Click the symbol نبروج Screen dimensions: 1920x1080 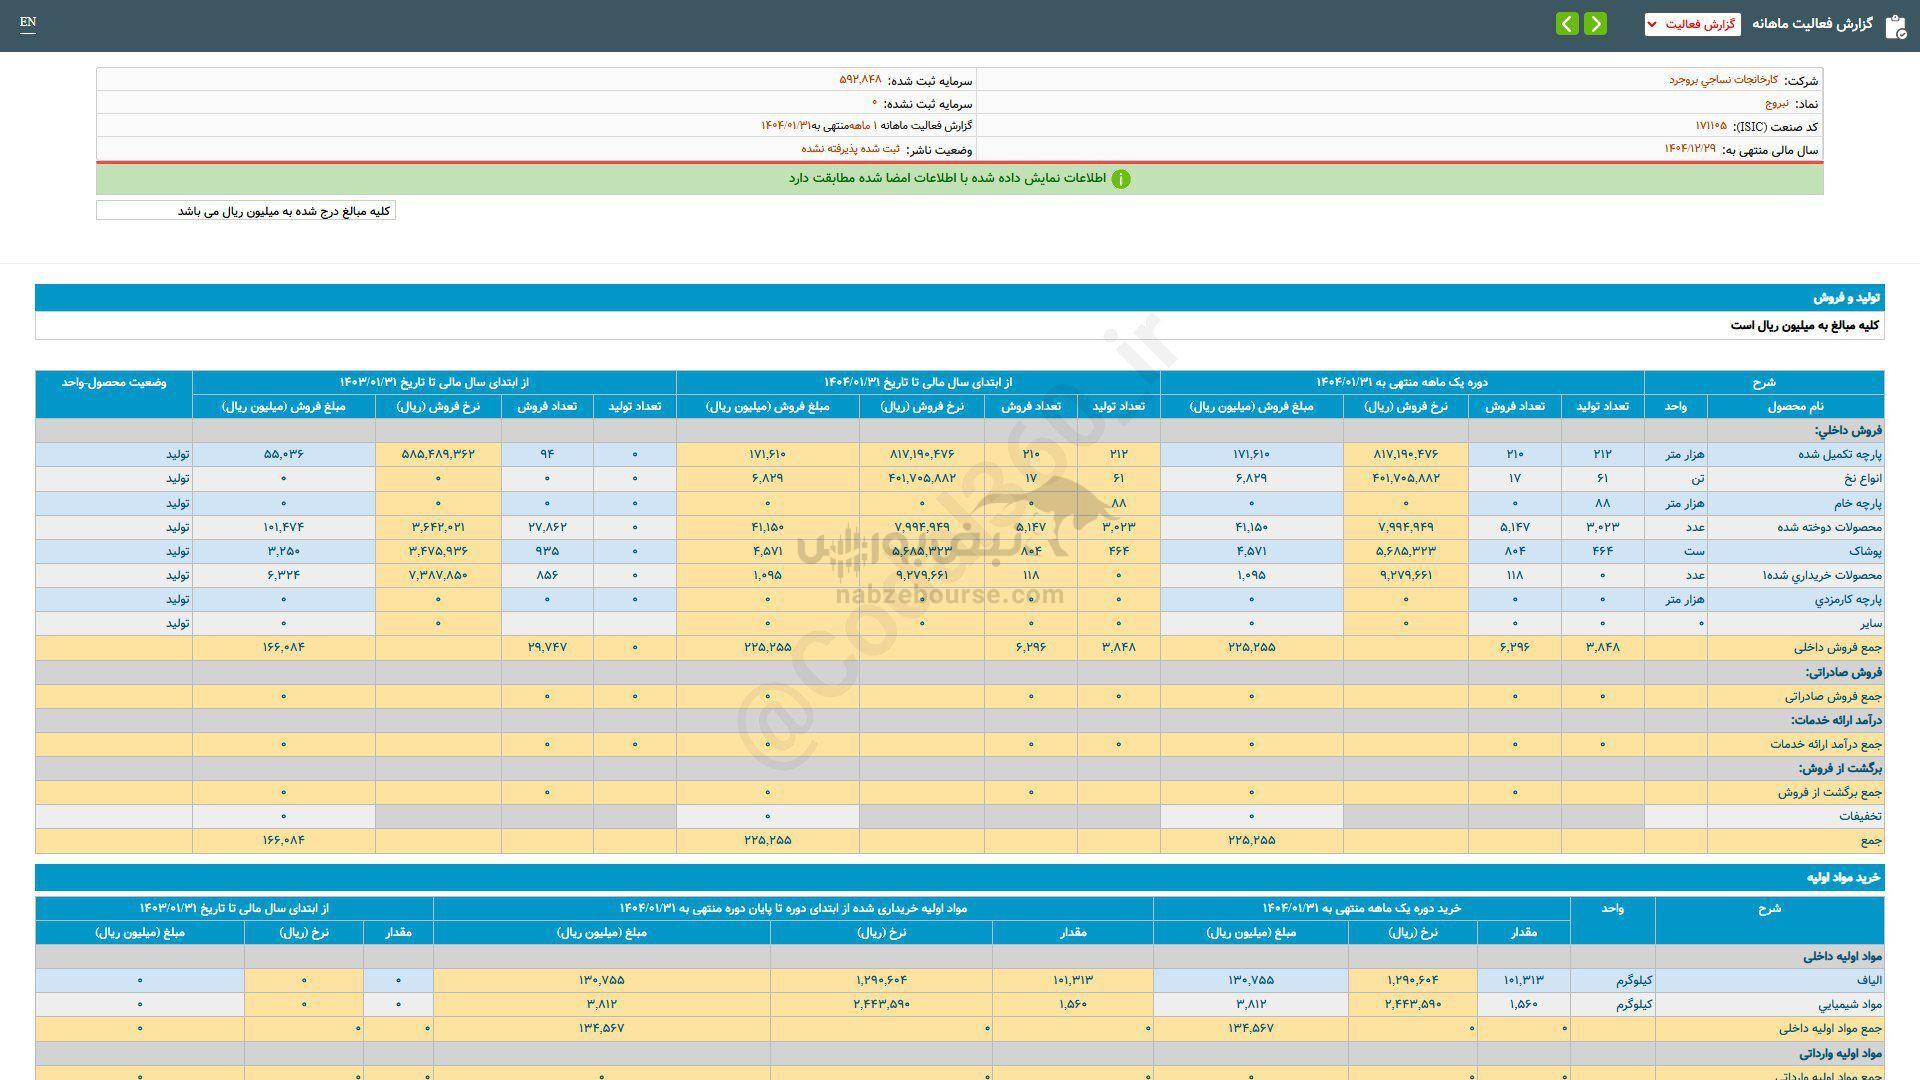pyautogui.click(x=1777, y=103)
